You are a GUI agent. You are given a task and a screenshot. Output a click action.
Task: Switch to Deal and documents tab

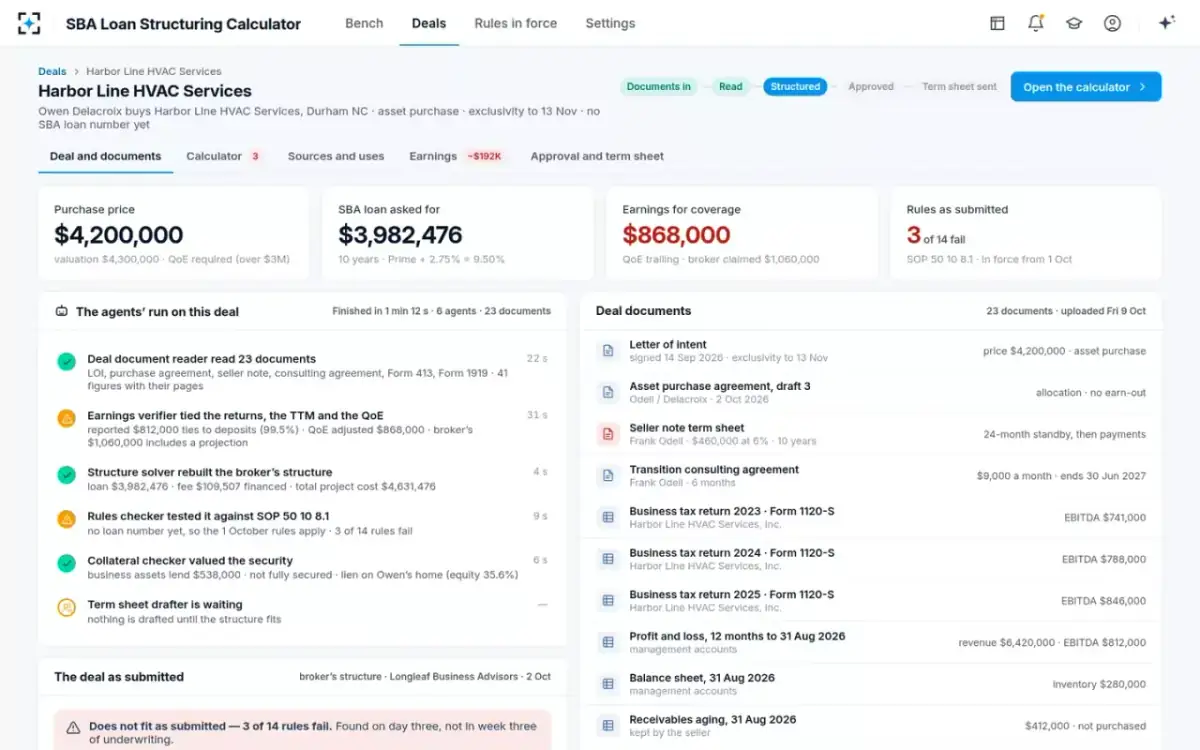pyautogui.click(x=105, y=156)
